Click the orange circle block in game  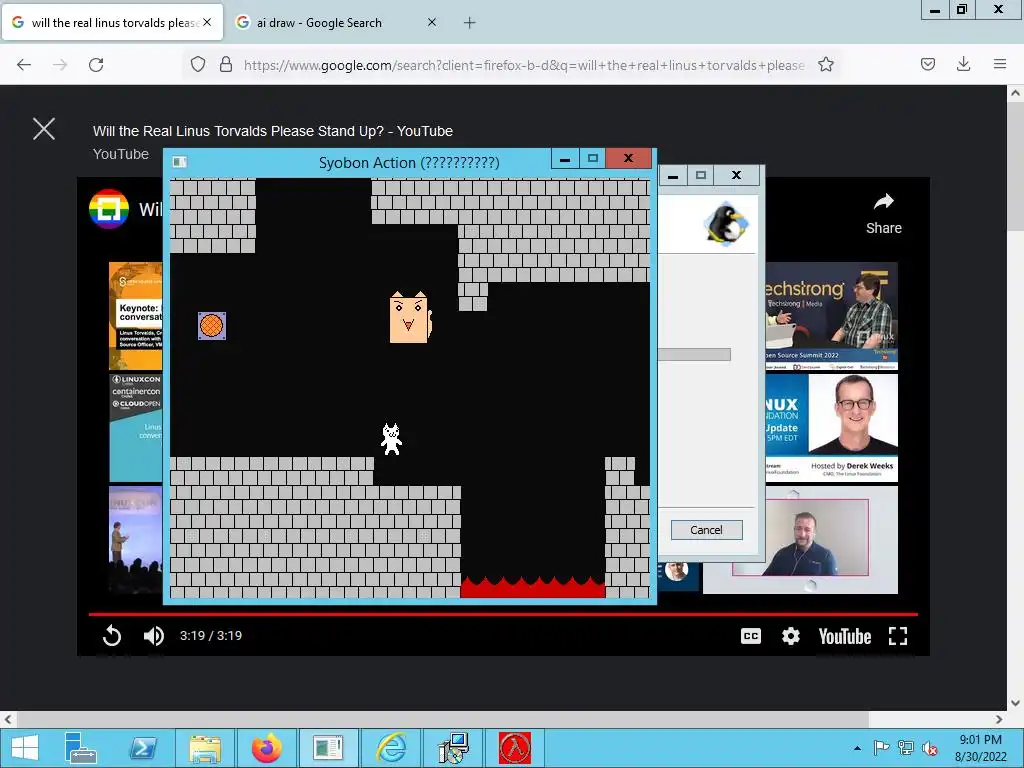click(x=212, y=325)
